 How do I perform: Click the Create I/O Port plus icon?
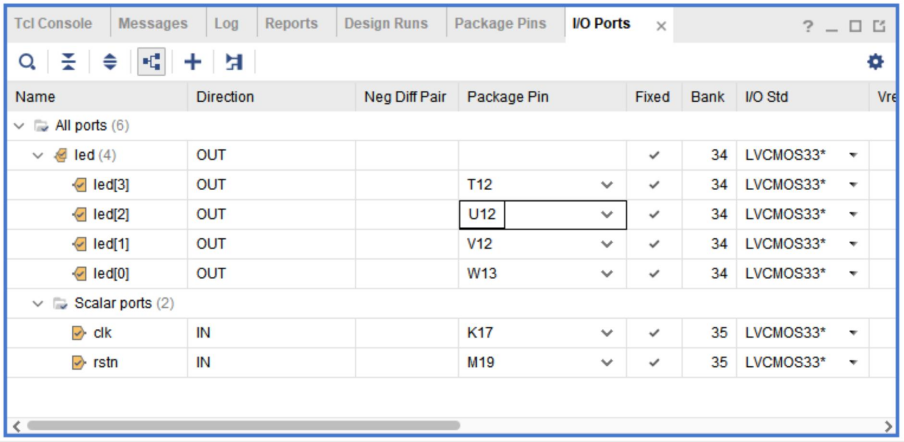[x=193, y=62]
